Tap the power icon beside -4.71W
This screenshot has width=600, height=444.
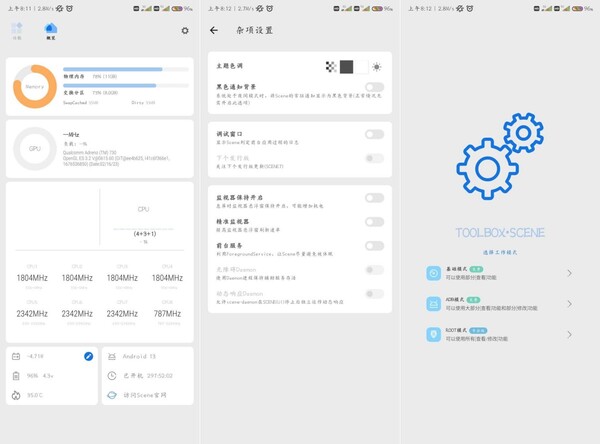(16, 356)
